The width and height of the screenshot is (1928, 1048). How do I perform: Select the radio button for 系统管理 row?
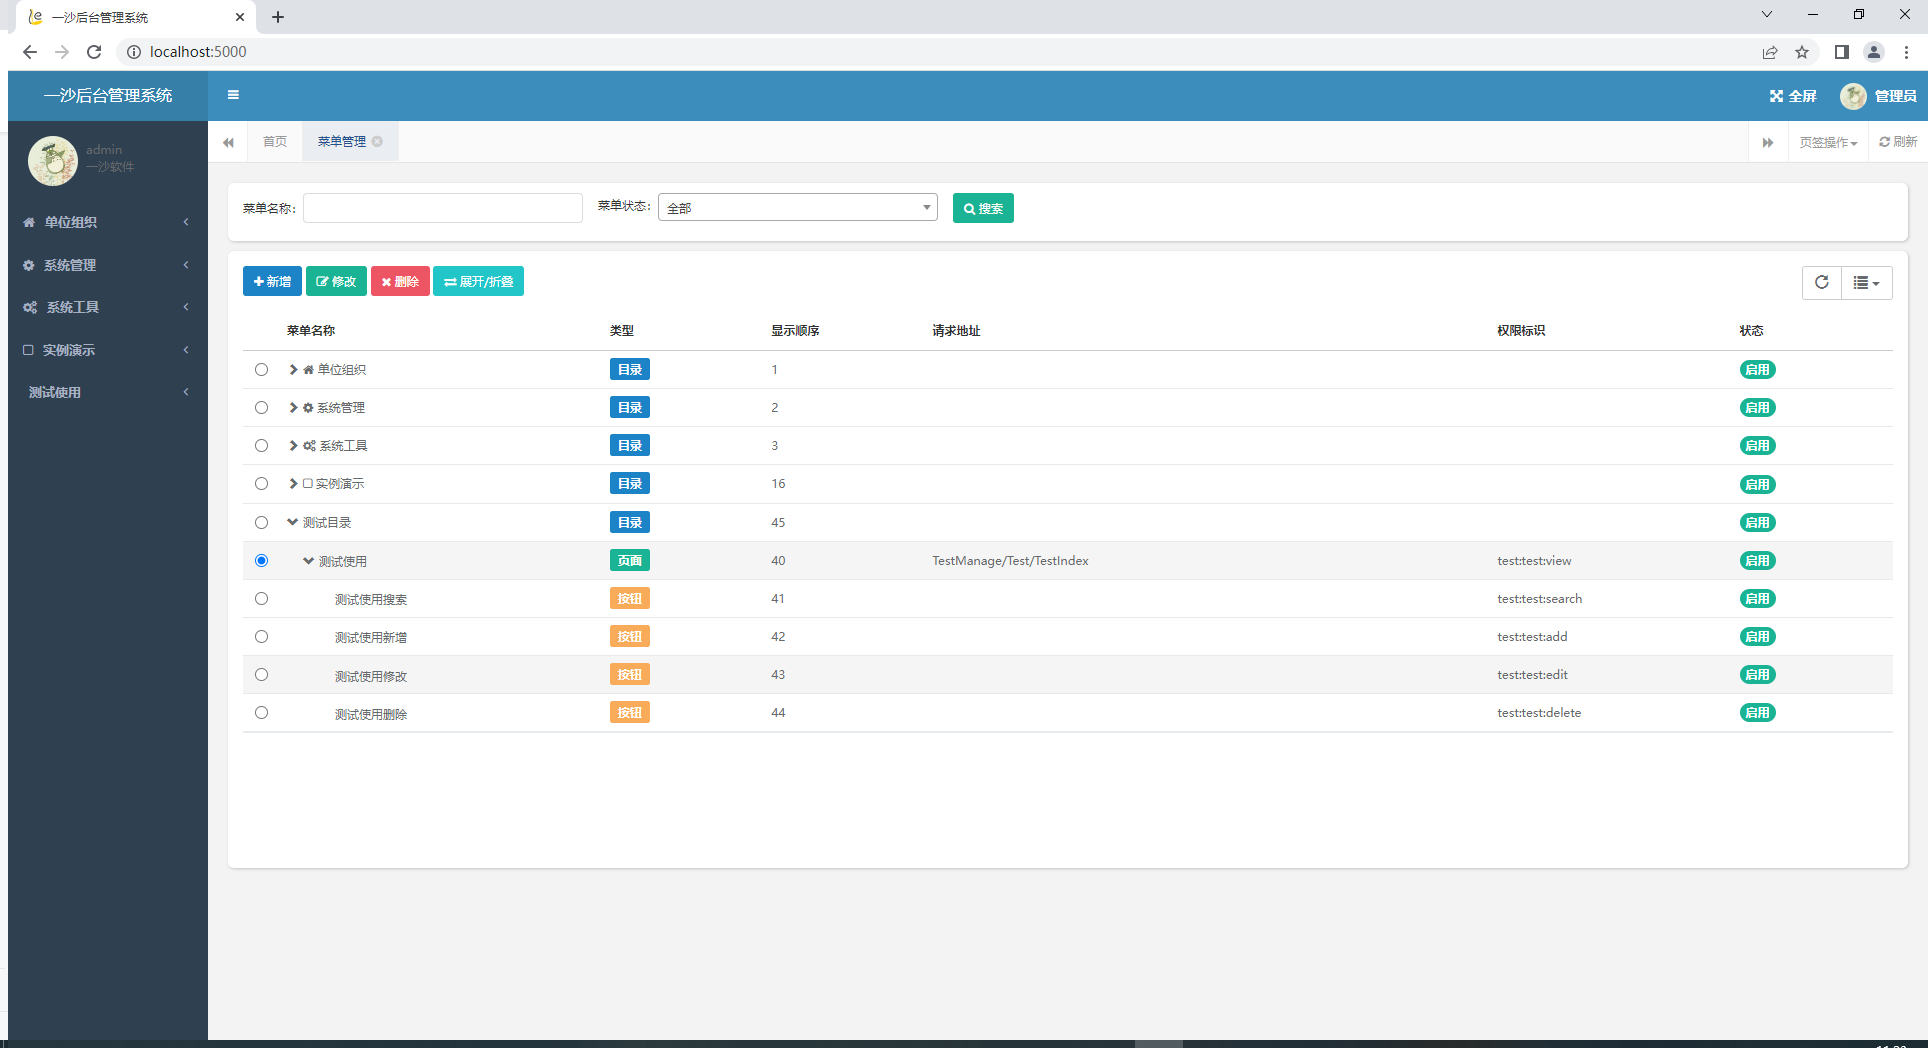[x=261, y=407]
